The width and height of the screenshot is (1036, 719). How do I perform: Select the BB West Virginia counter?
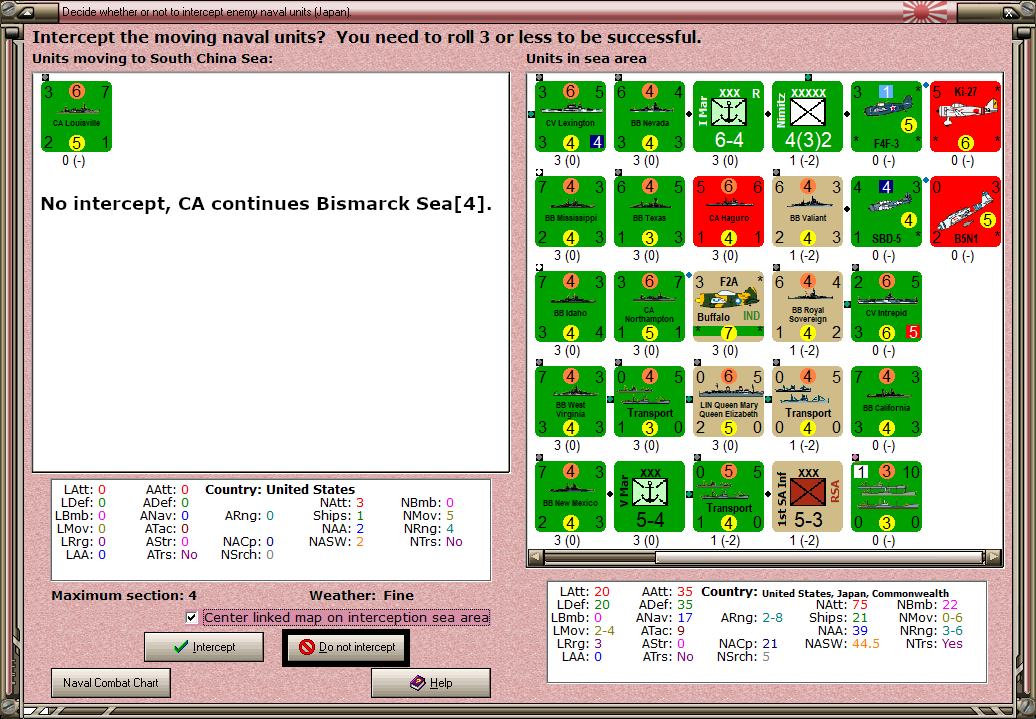pos(570,402)
